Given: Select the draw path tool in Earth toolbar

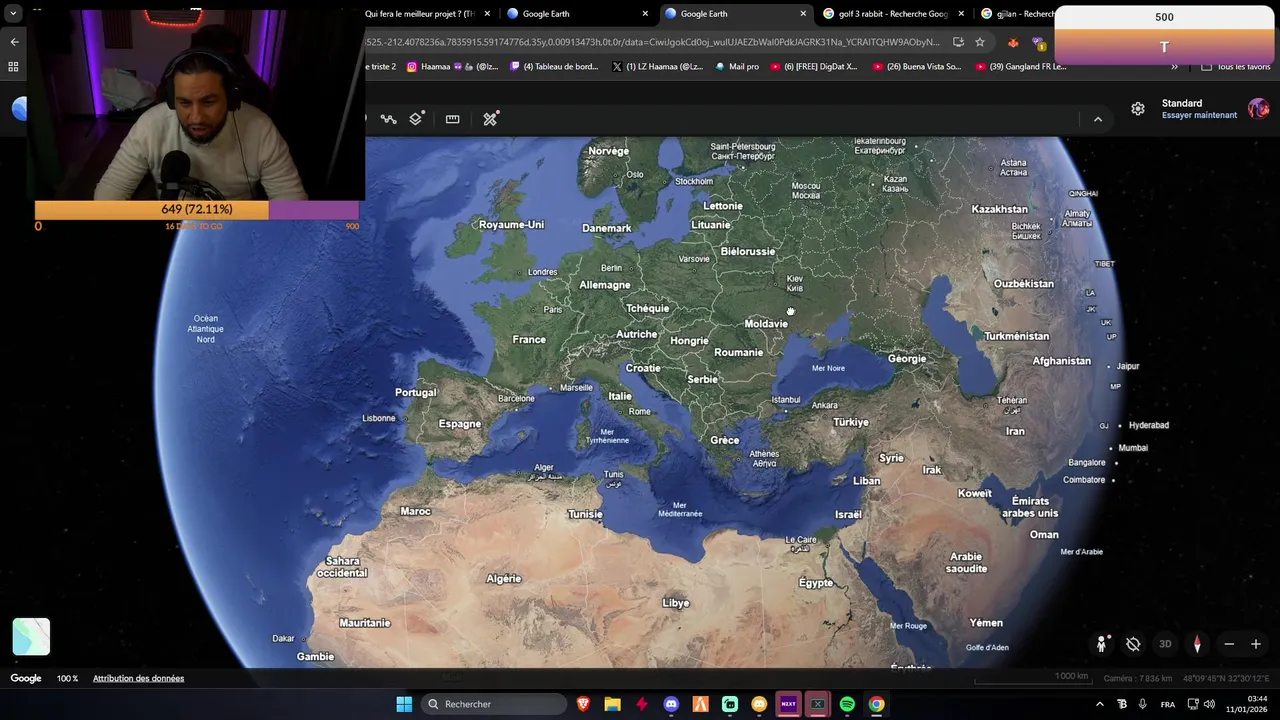Looking at the screenshot, I should click(389, 119).
